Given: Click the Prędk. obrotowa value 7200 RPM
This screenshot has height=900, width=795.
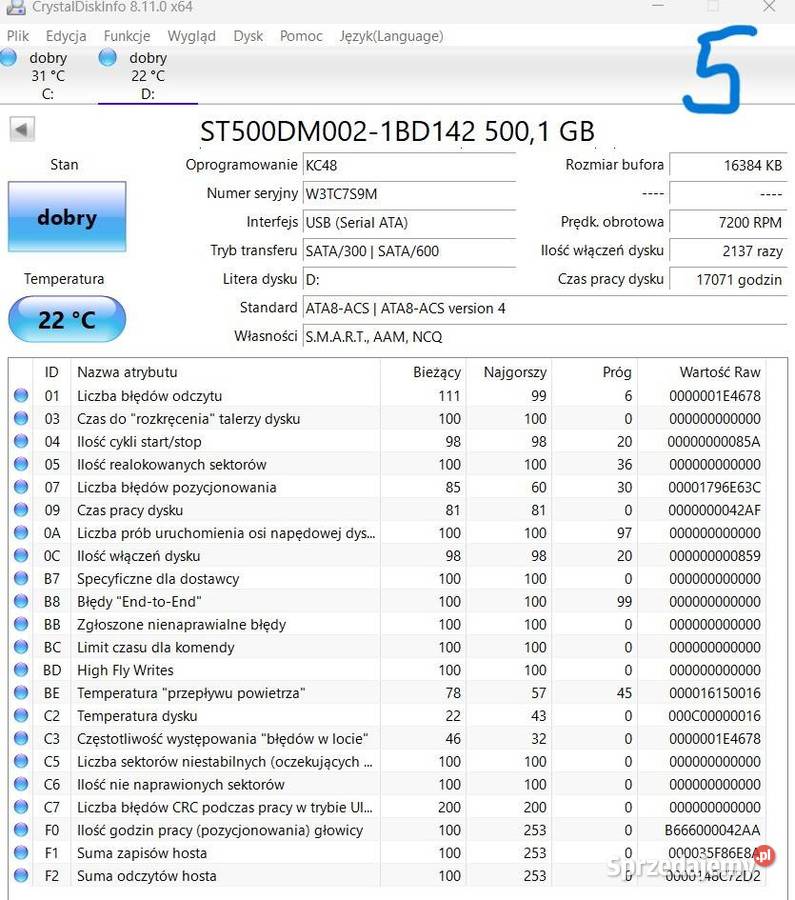Looking at the screenshot, I should (x=728, y=223).
